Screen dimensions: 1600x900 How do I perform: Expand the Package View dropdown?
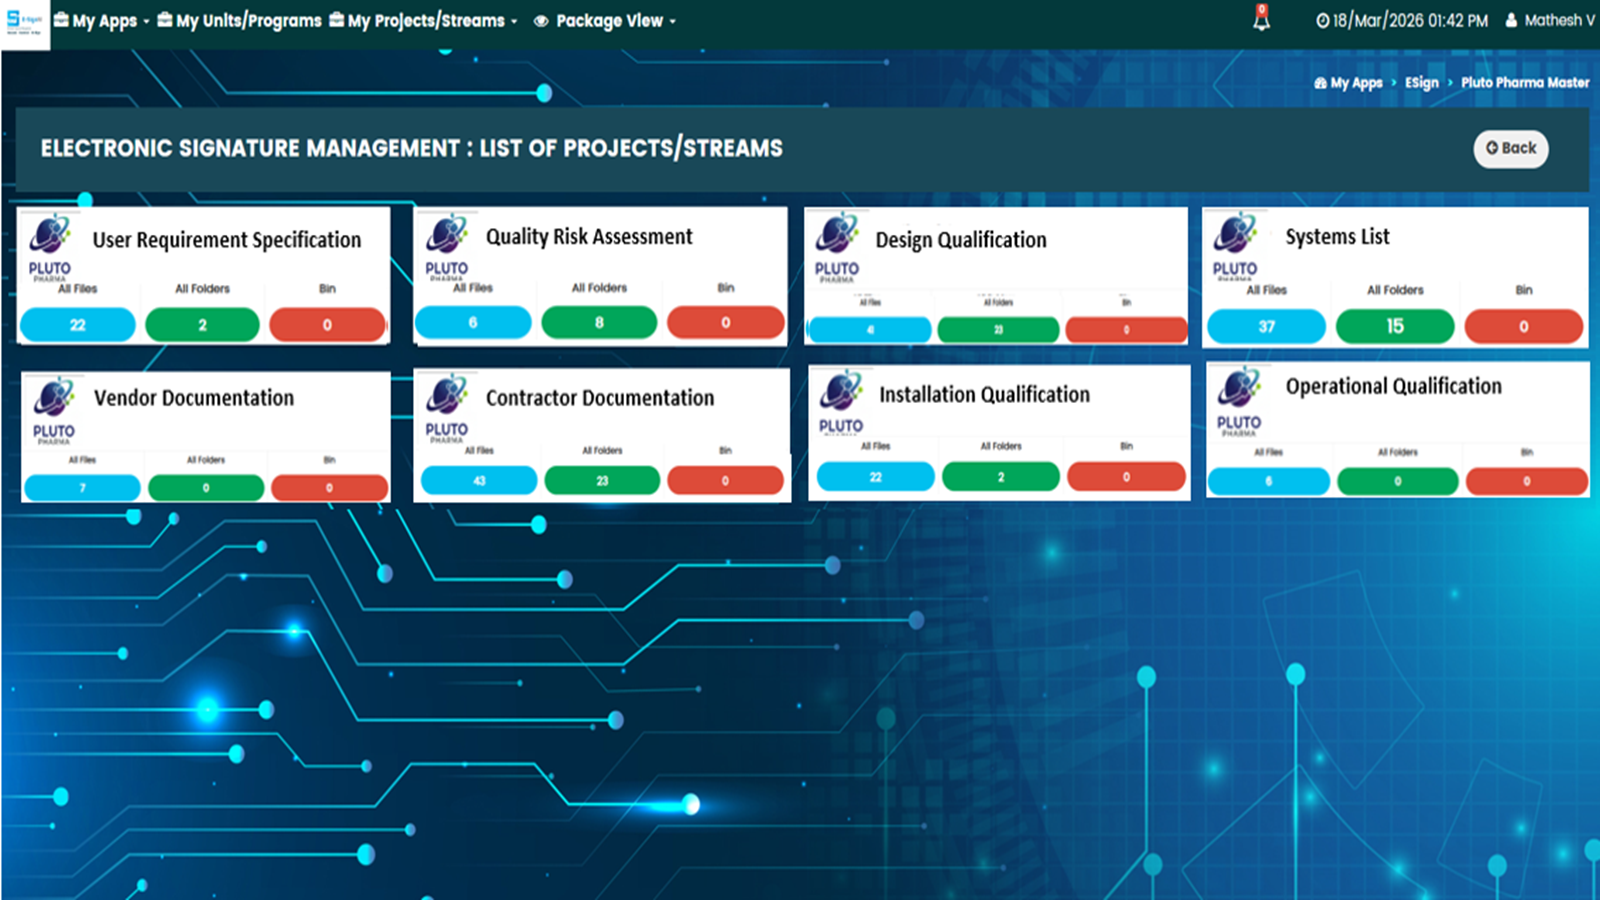coord(605,21)
